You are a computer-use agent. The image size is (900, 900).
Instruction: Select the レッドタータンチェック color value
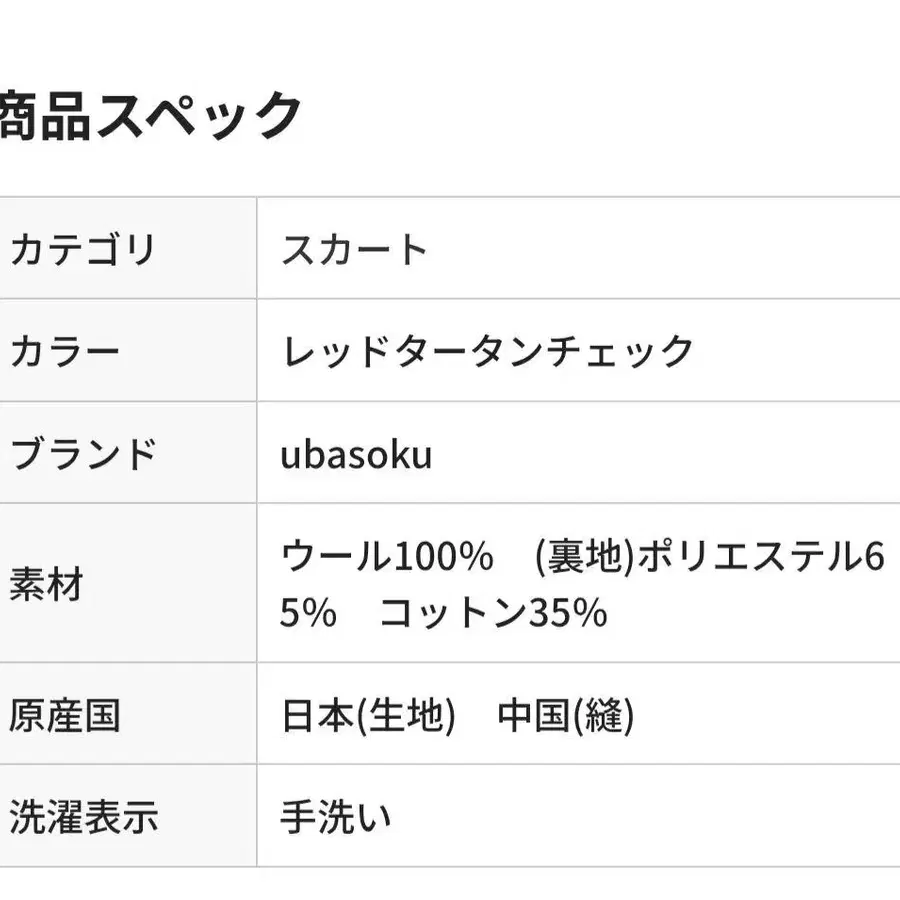click(x=487, y=351)
